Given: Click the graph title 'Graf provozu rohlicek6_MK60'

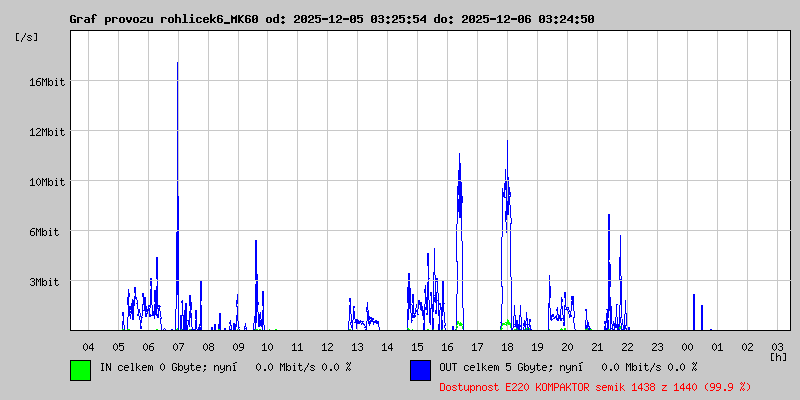Looking at the screenshot, I should [163, 19].
